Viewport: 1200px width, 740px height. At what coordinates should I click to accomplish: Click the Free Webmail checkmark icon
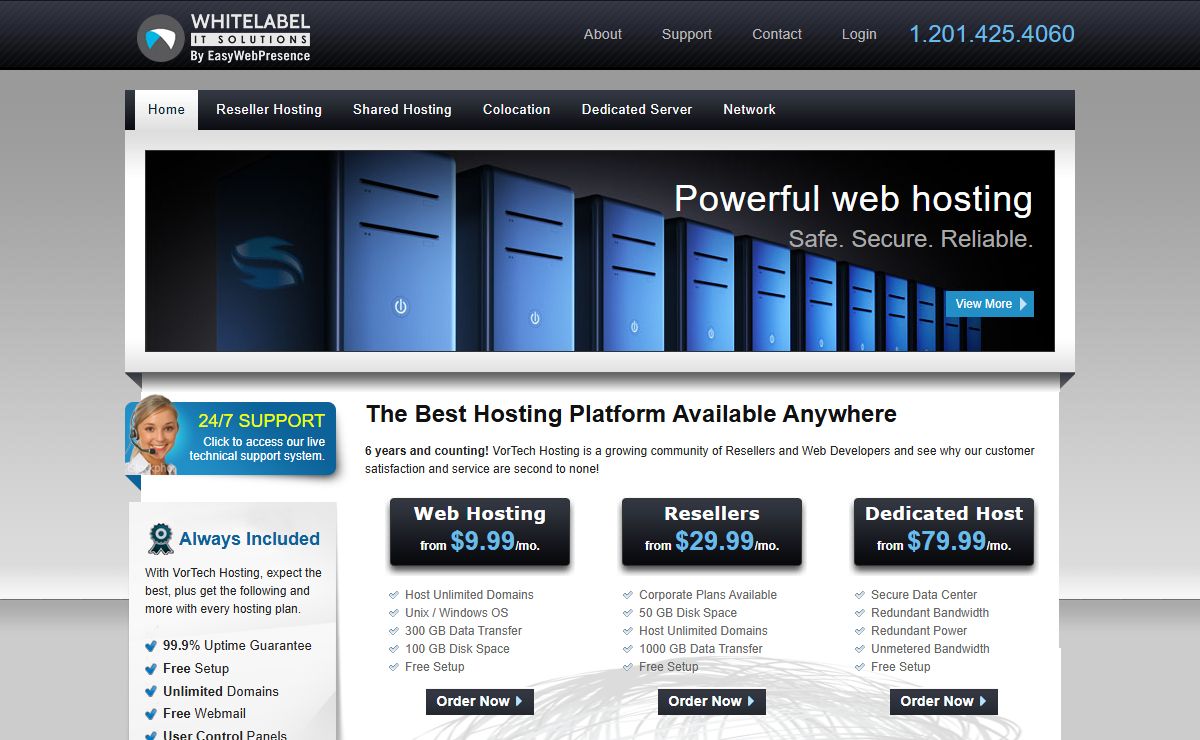pyautogui.click(x=151, y=714)
